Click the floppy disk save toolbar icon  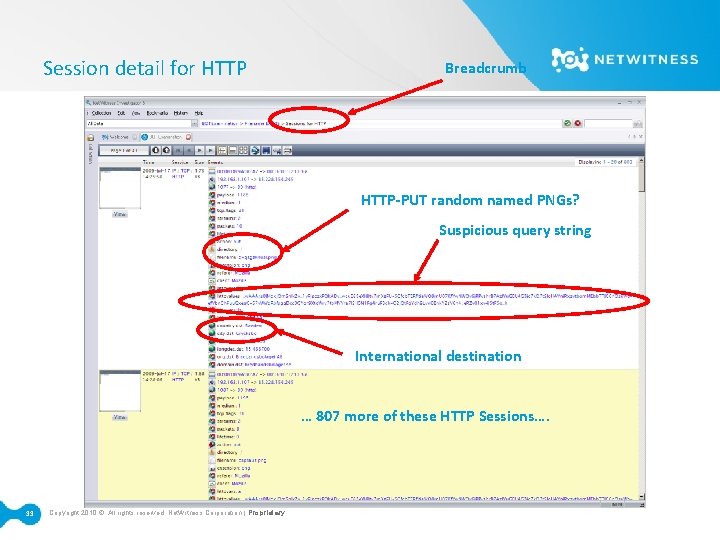pos(266,150)
